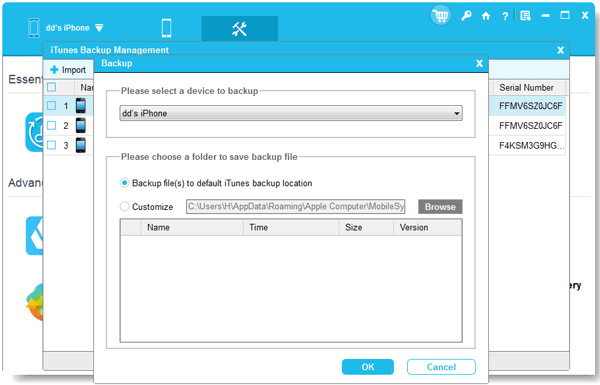Image resolution: width=600 pixels, height=385 pixels.
Task: Confirm backup with the OK button
Action: pyautogui.click(x=368, y=367)
